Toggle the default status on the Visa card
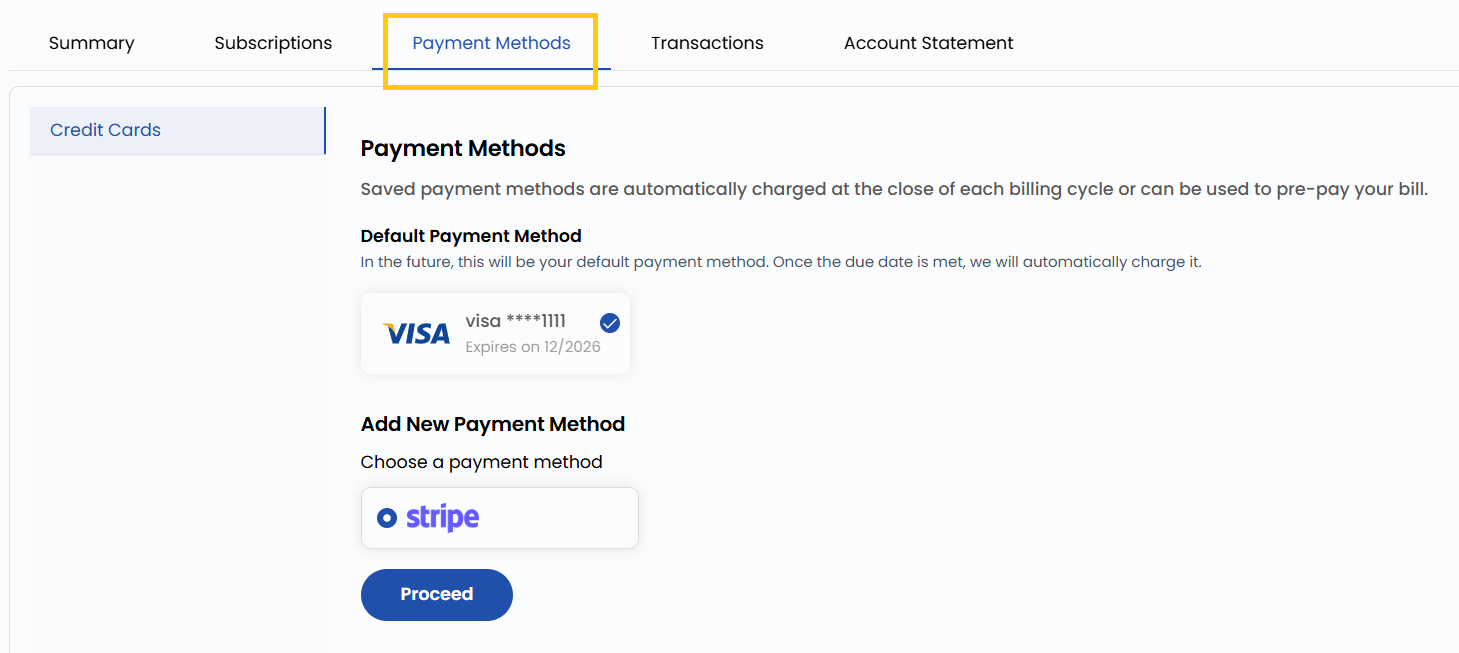Image resolution: width=1459 pixels, height=653 pixels. click(x=609, y=322)
